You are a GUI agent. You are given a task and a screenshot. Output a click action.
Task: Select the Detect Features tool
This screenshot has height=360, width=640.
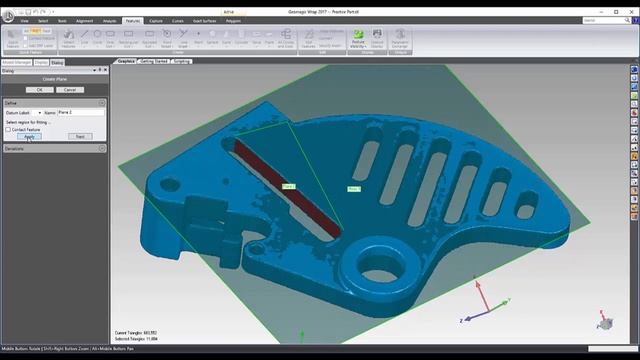tap(68, 39)
